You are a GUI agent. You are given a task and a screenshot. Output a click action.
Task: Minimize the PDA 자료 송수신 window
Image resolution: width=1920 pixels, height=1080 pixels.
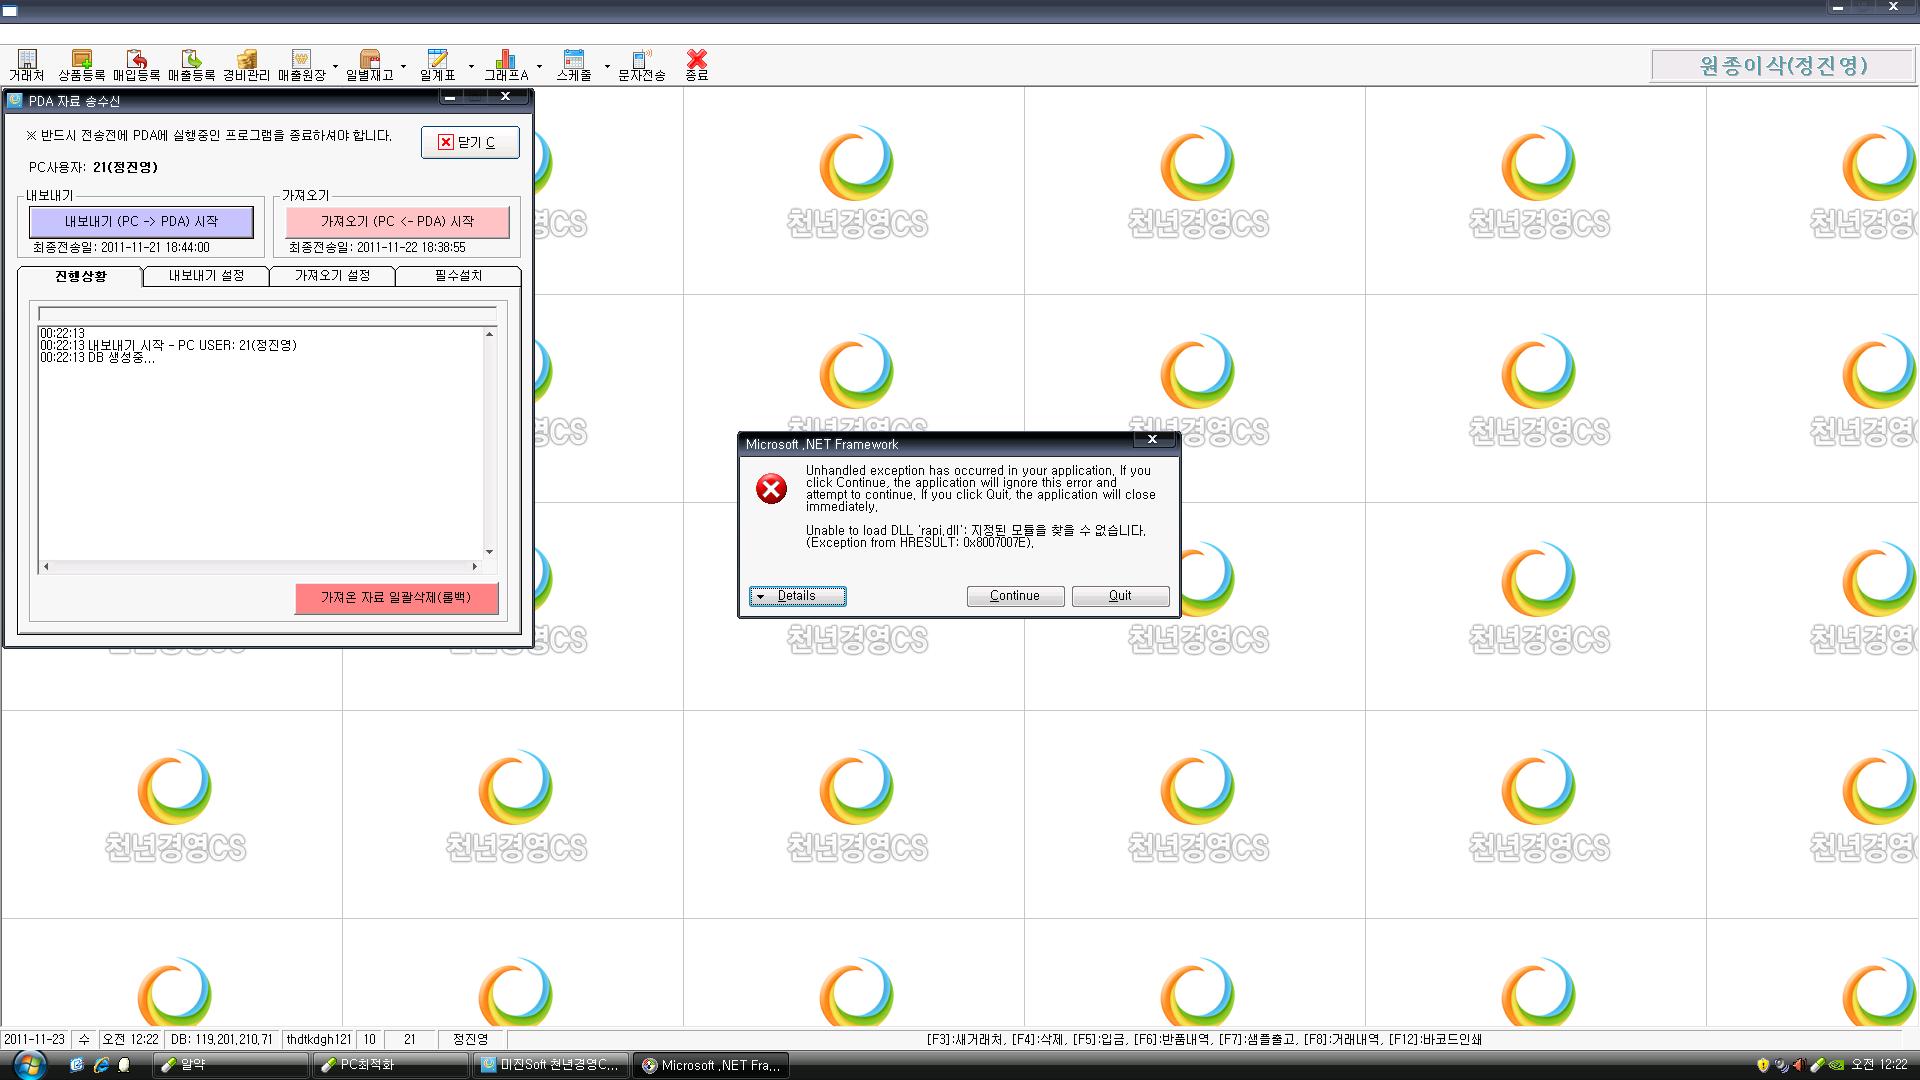point(450,97)
